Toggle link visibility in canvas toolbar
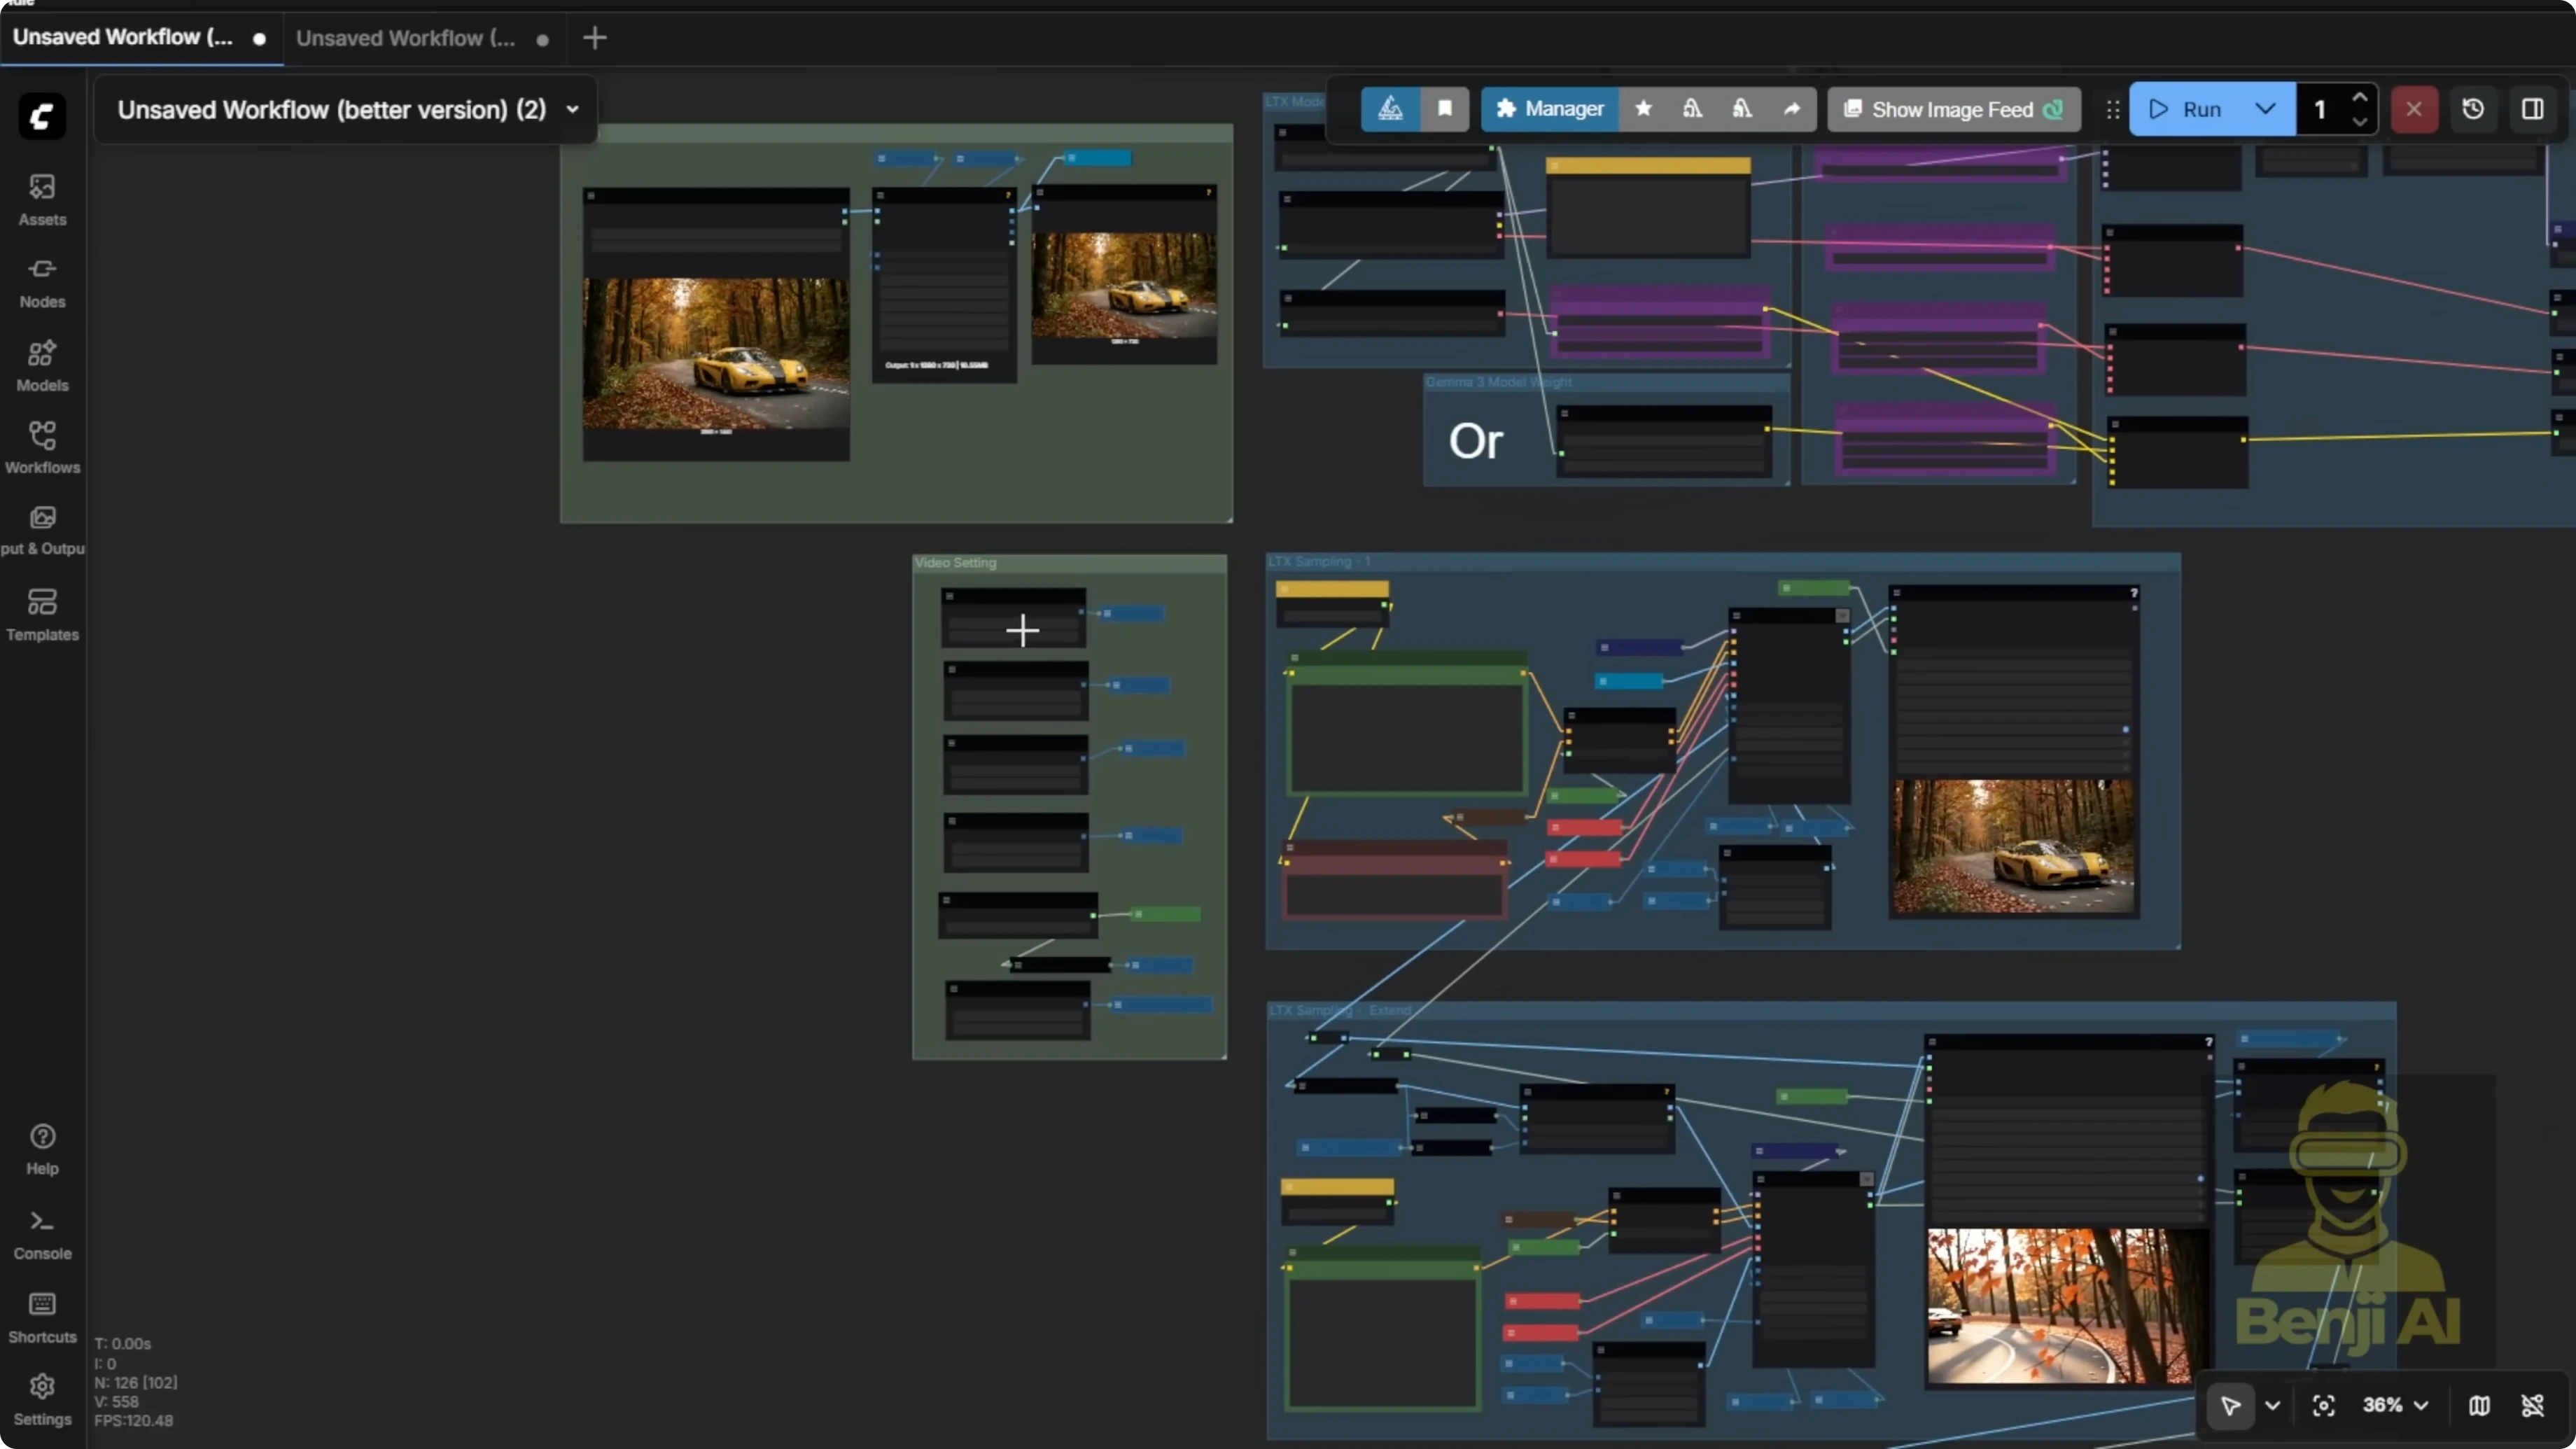 (2532, 1405)
